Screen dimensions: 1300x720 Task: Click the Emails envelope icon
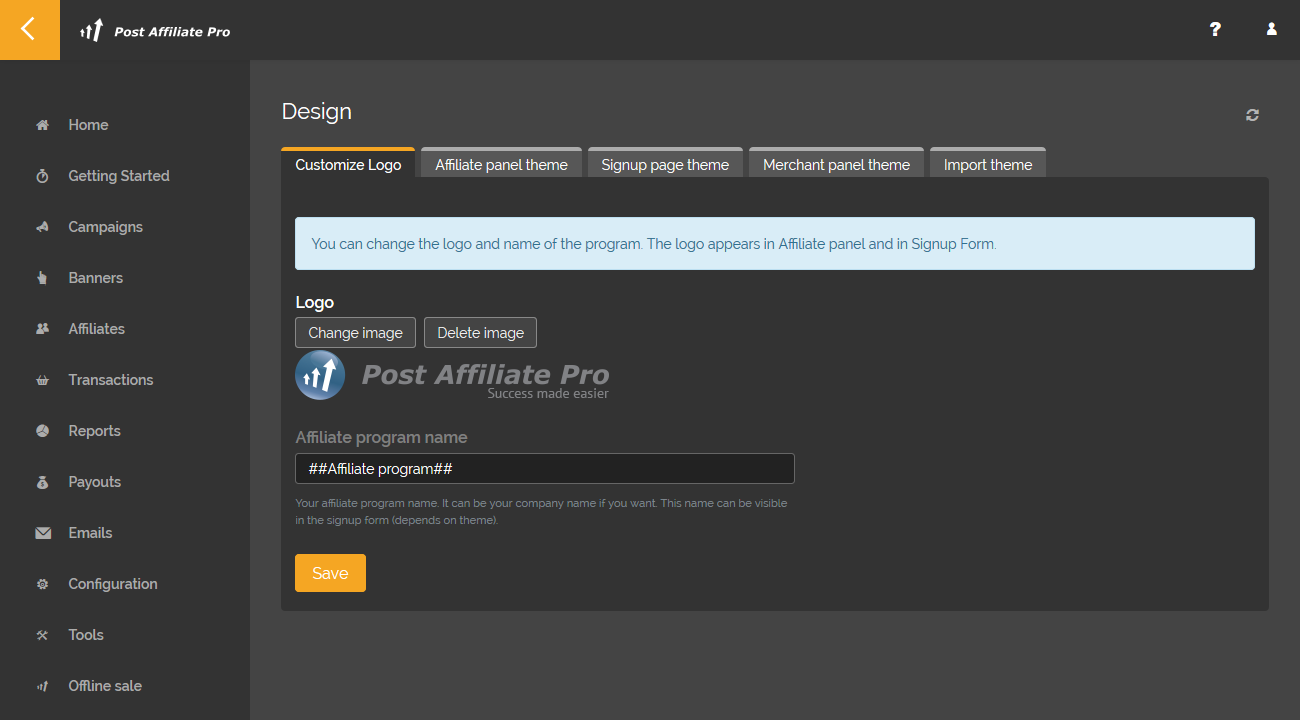pyautogui.click(x=43, y=533)
